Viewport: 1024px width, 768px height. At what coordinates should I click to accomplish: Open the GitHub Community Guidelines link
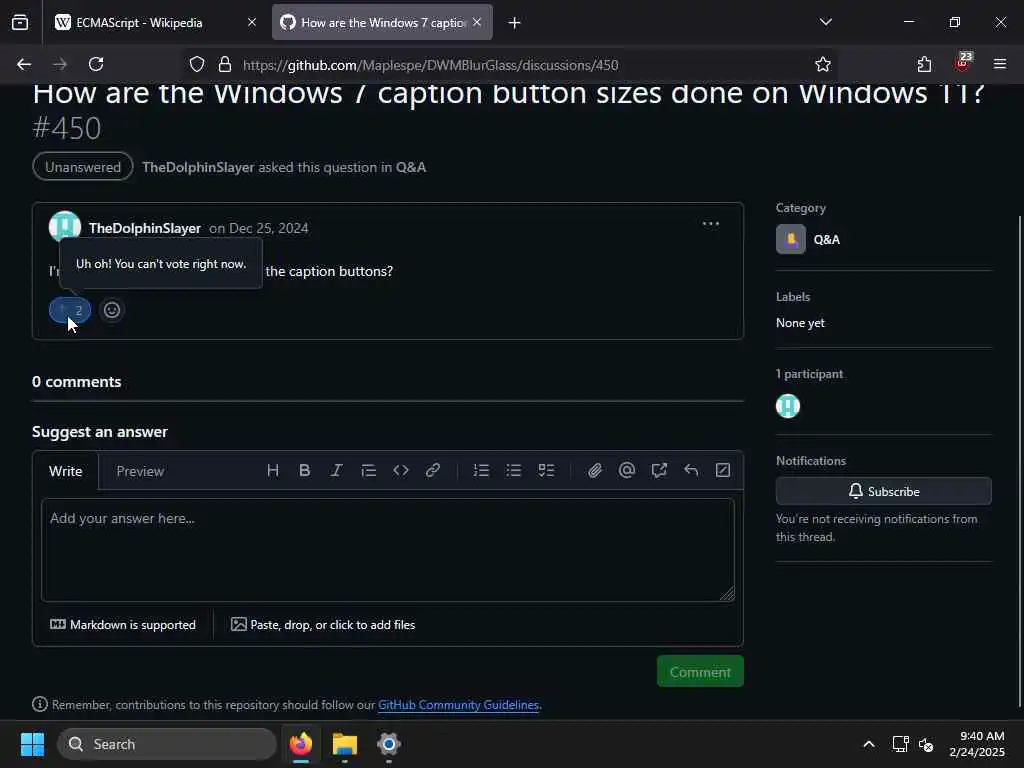point(458,705)
